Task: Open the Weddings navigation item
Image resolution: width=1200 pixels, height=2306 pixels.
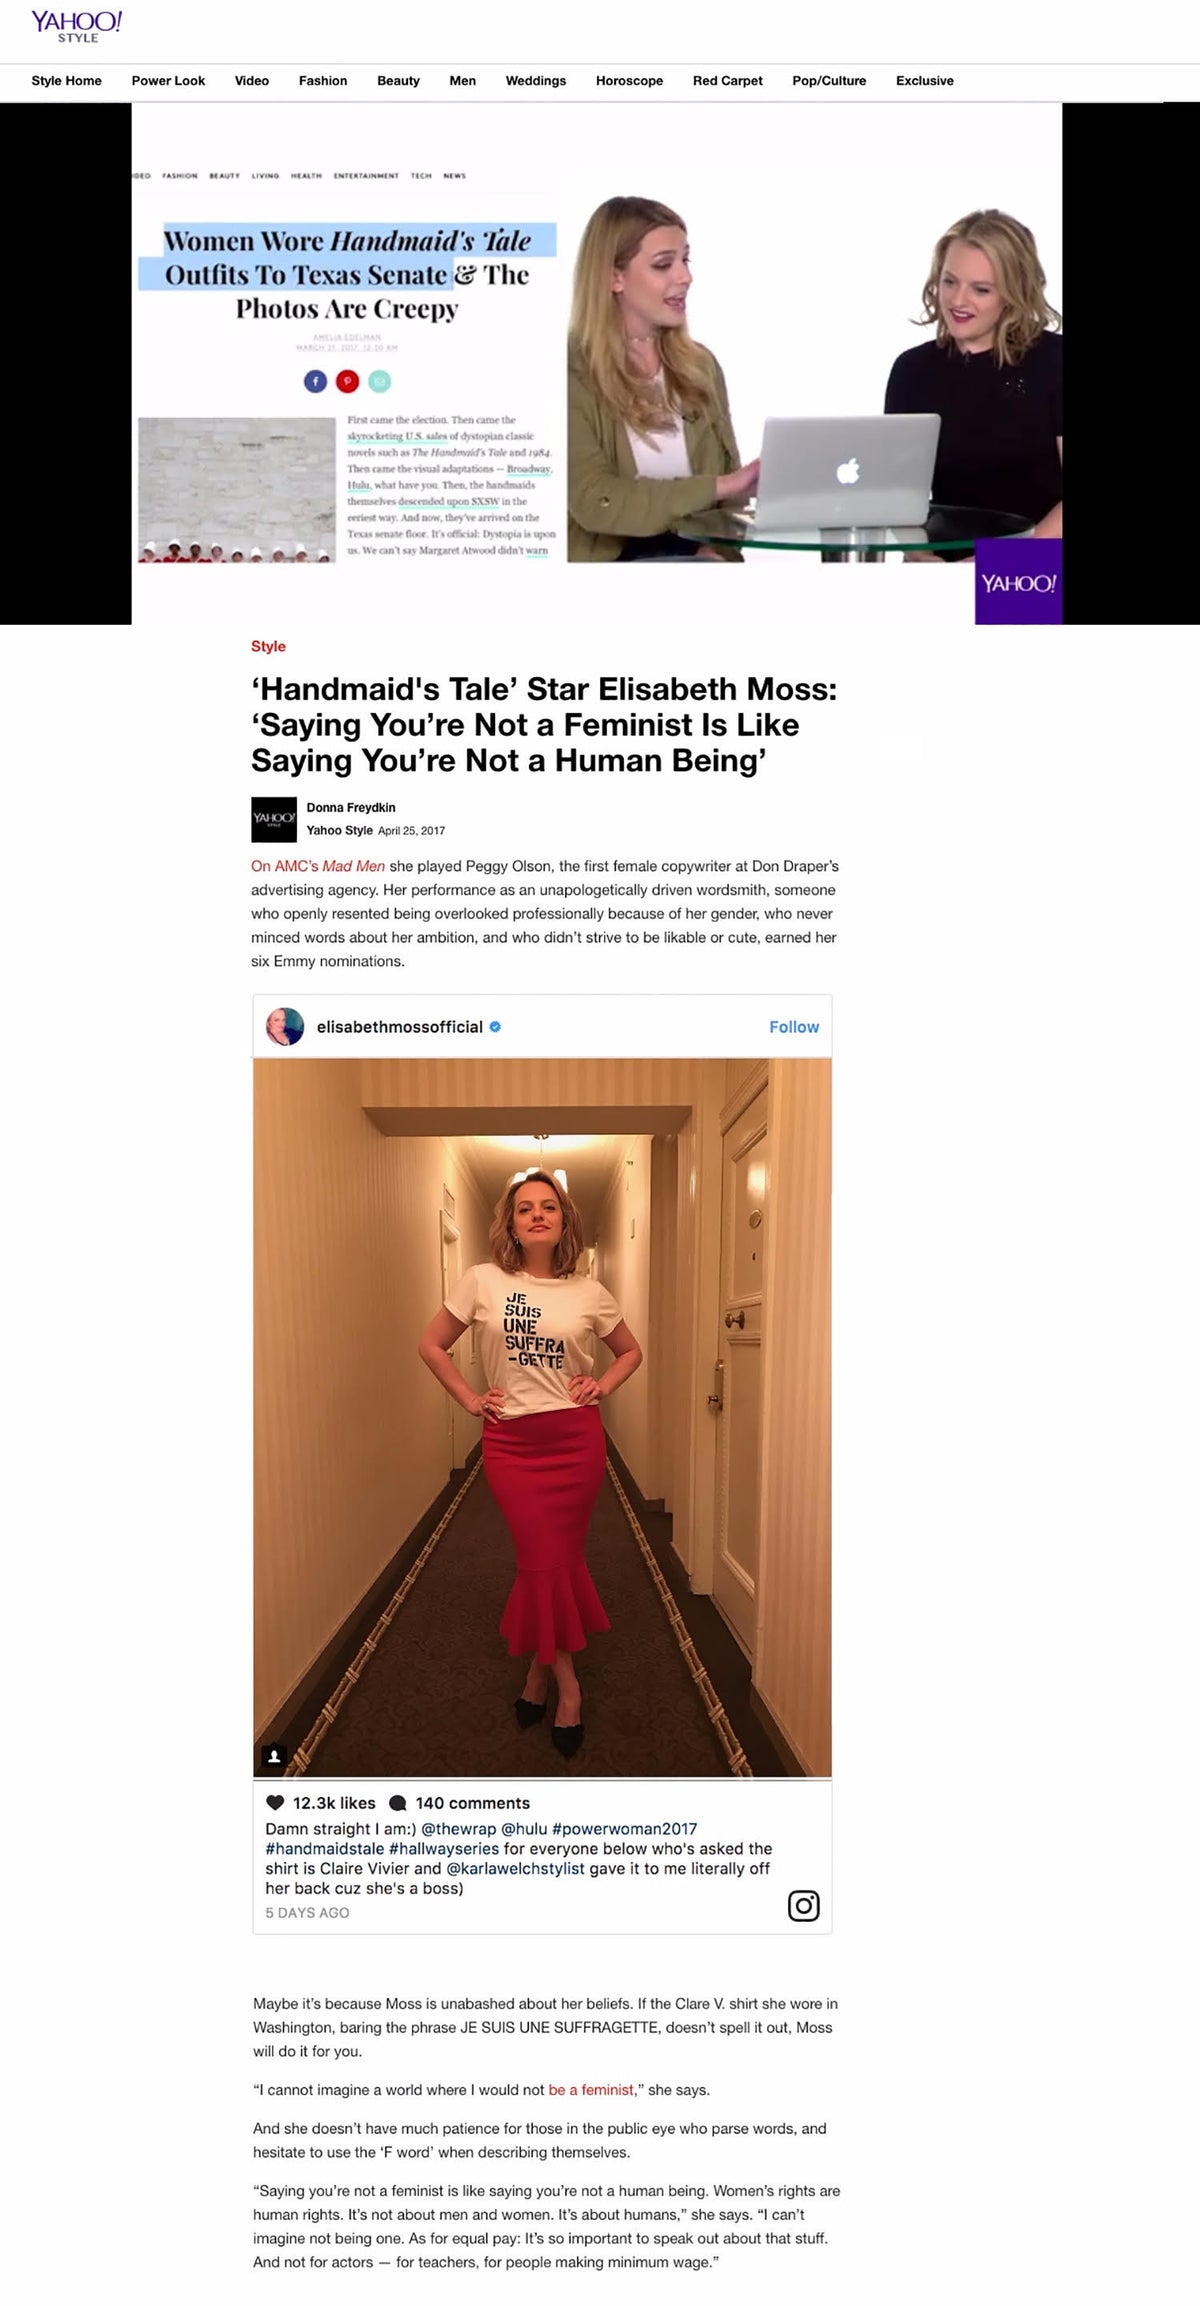Action: click(535, 81)
